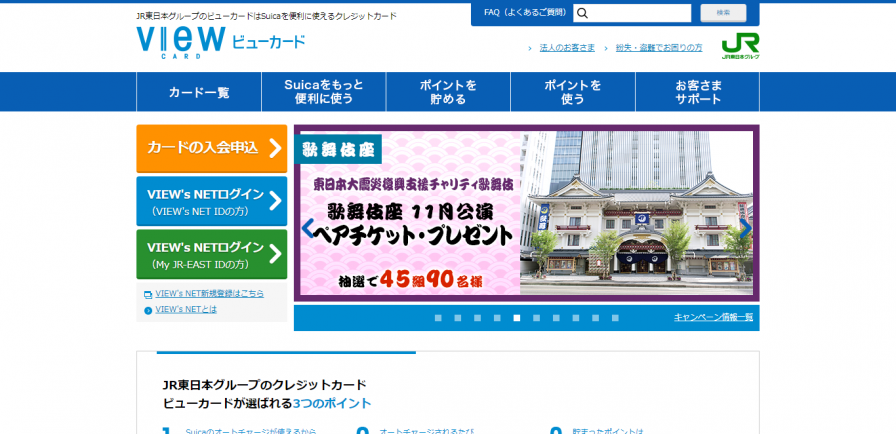
Task: Click the FAQ search input field
Action: tap(632, 13)
